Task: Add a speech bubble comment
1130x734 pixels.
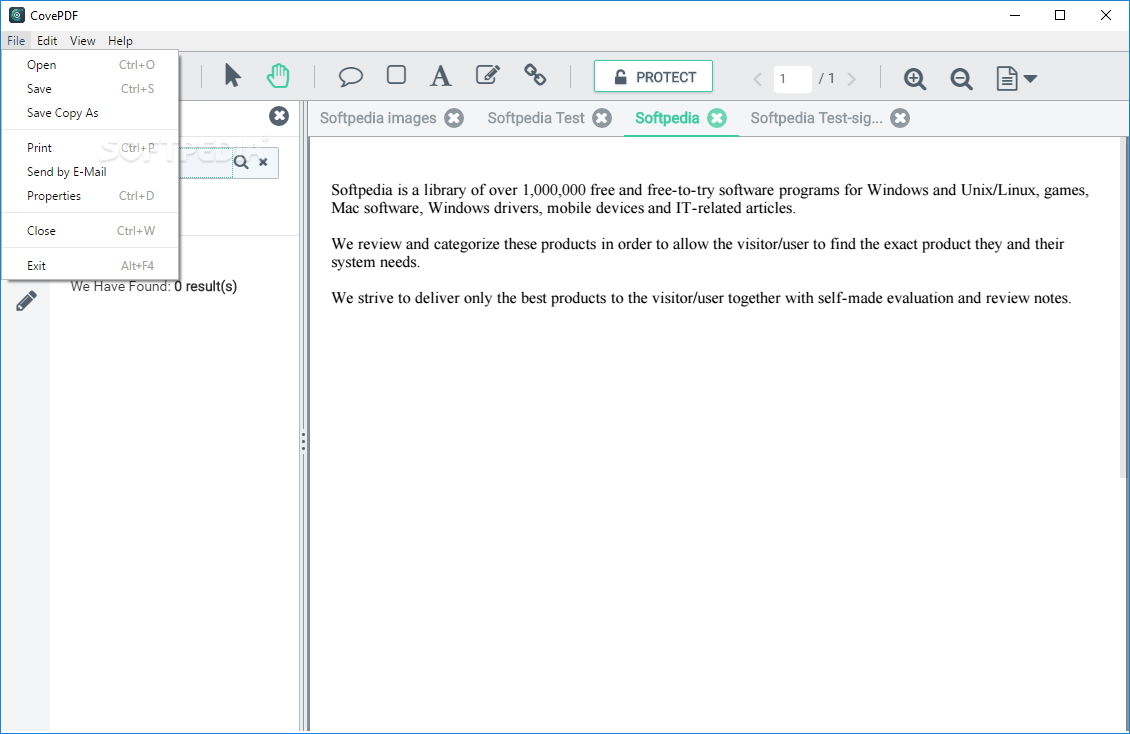Action: 350,76
